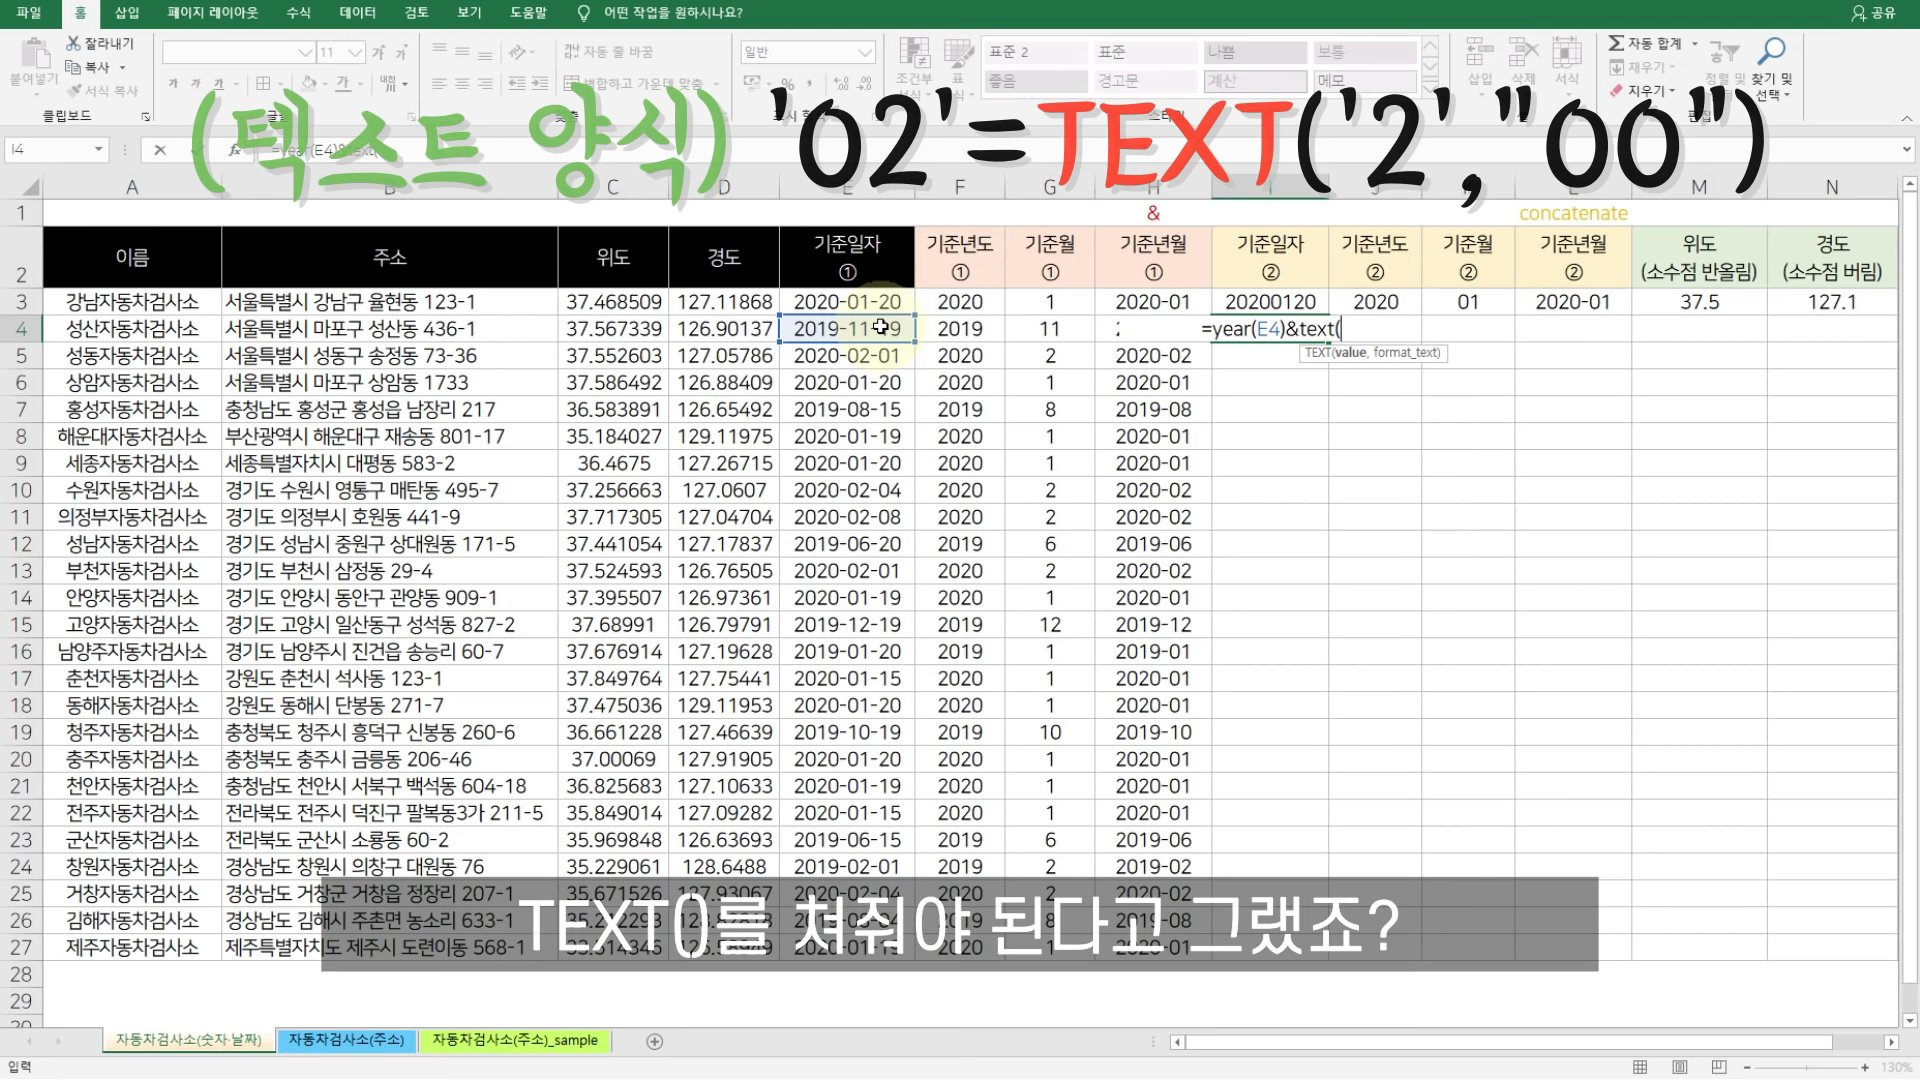
Task: Cancel formula entry with the X icon
Action: [160, 150]
